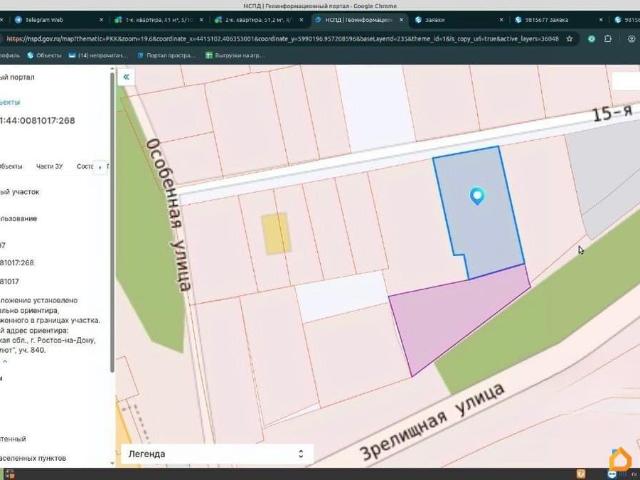Image resolution: width=640 pixels, height=480 pixels.
Task: Select the grey parcel near 15-я street
Action: click(x=604, y=176)
